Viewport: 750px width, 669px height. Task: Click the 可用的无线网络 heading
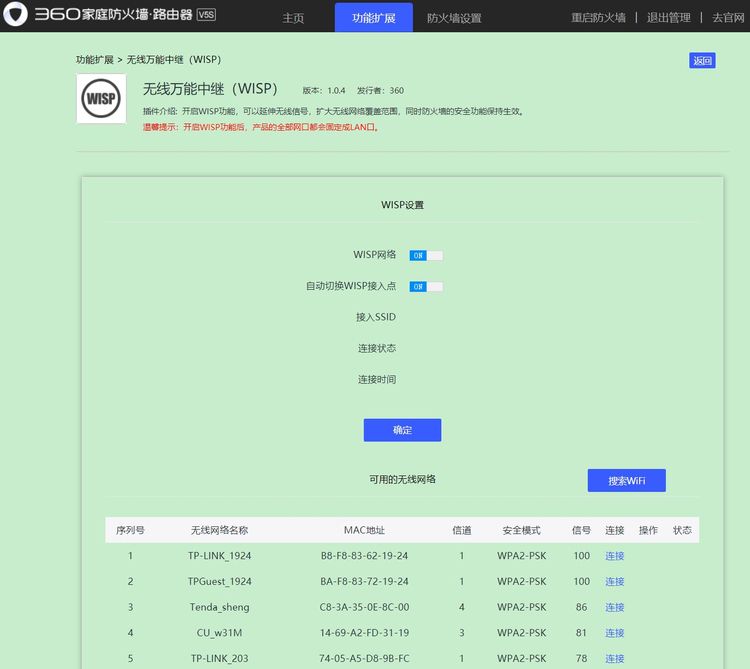(x=402, y=480)
